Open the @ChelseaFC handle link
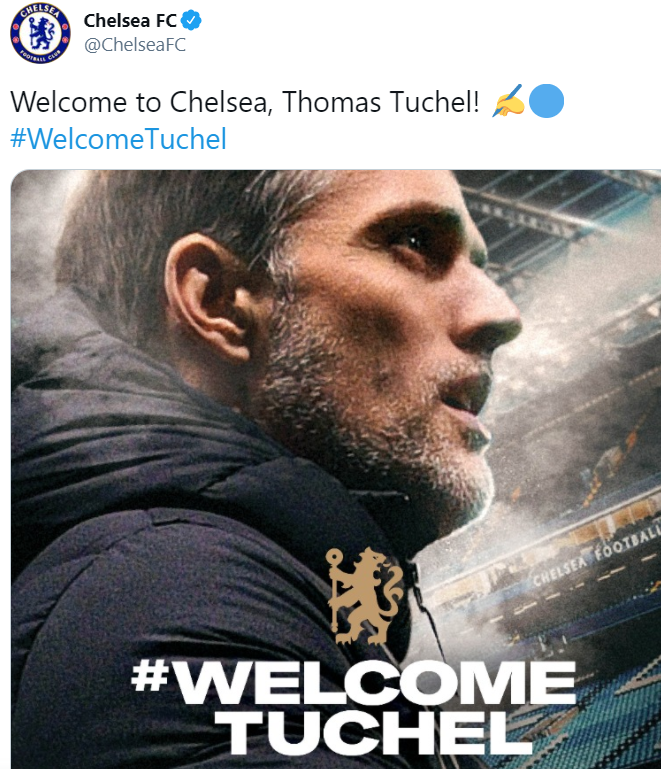The image size is (661, 769). (135, 45)
